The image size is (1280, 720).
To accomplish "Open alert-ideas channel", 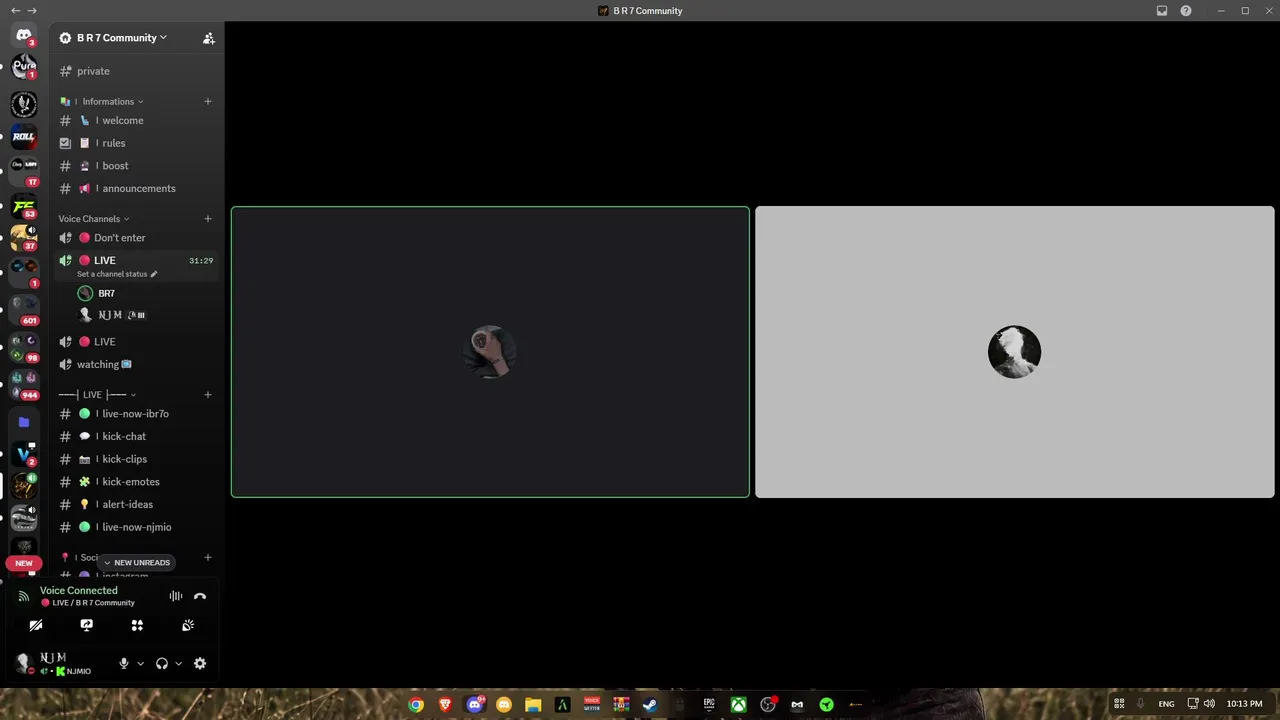I will (x=137, y=504).
